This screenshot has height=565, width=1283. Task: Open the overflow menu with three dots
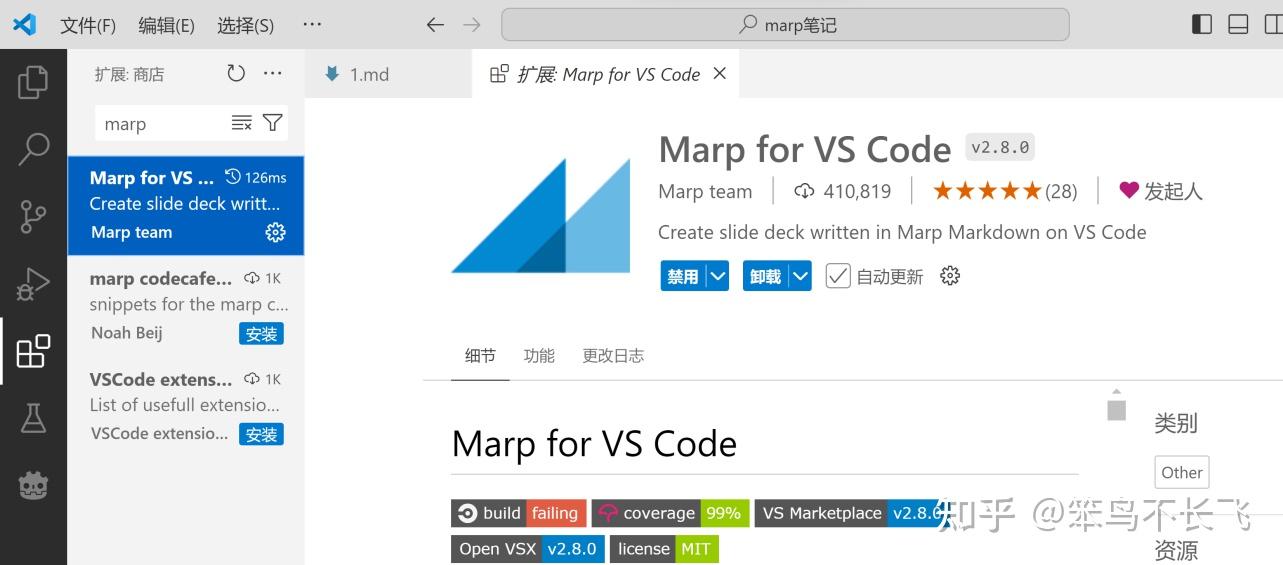(x=312, y=25)
